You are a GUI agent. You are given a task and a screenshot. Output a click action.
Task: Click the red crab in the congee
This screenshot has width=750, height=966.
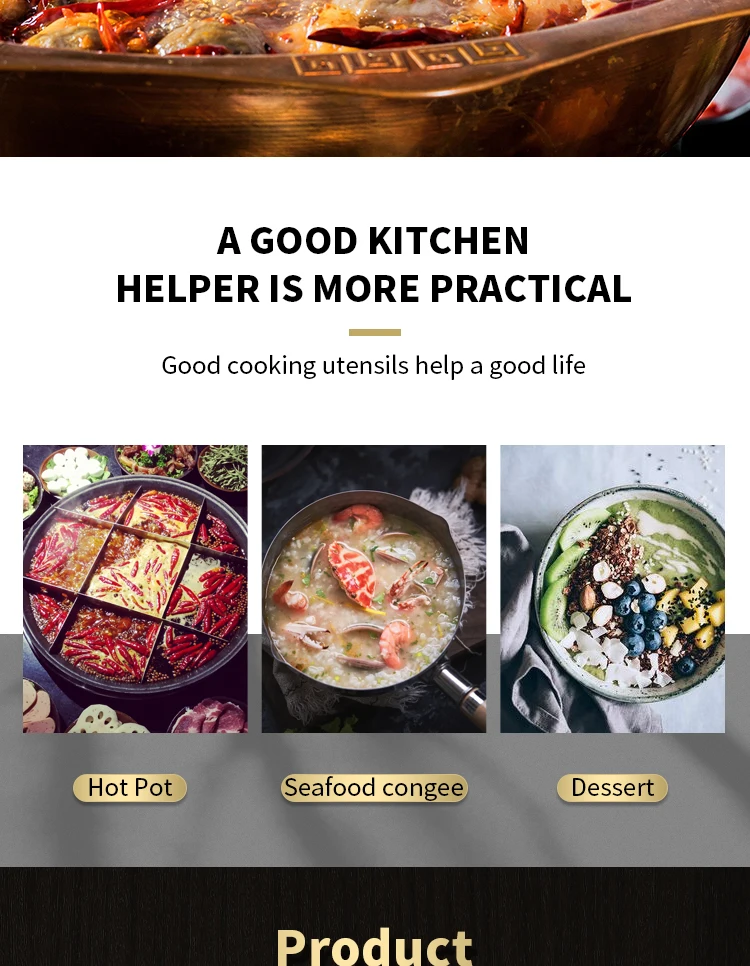pyautogui.click(x=352, y=572)
